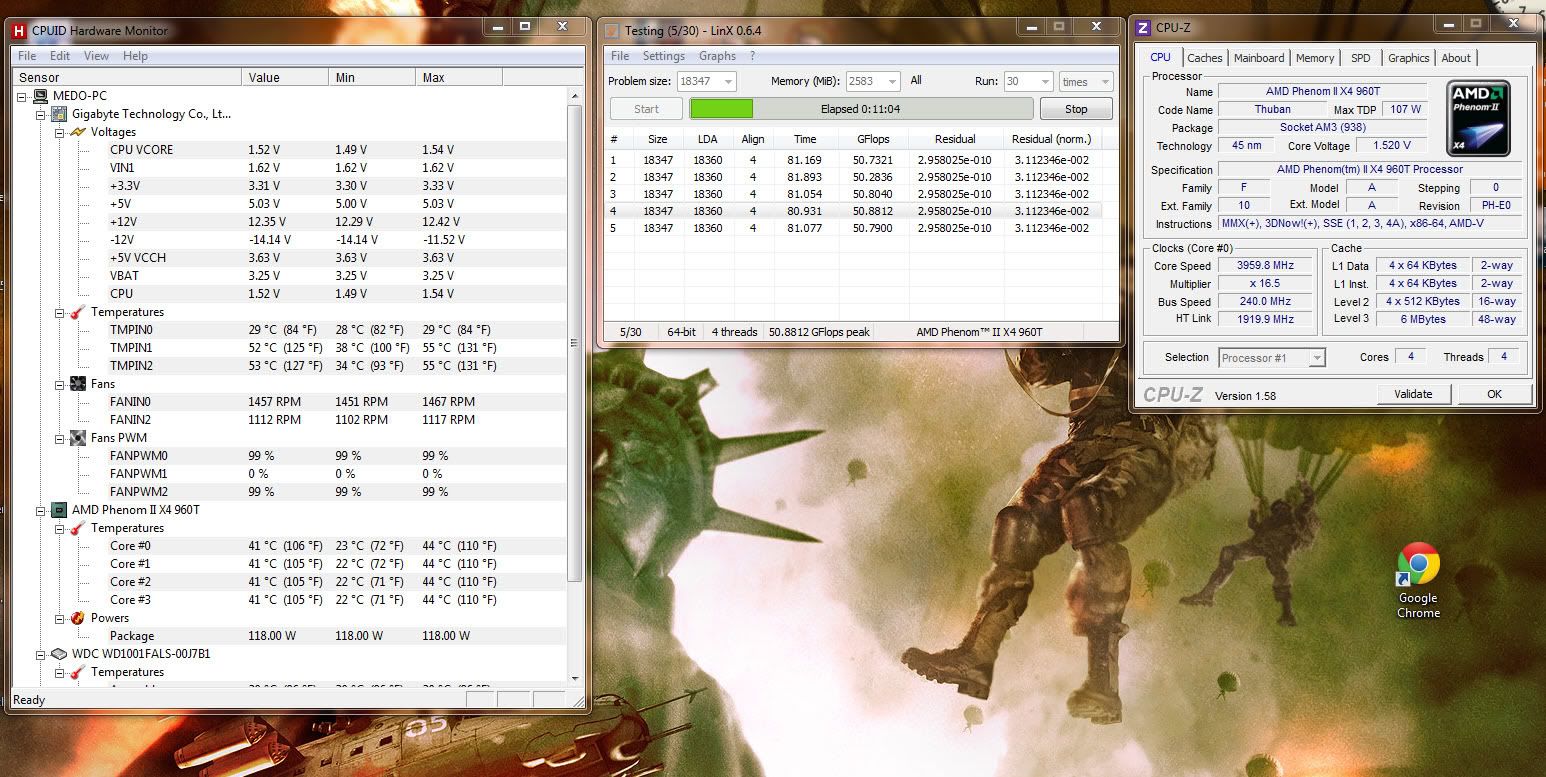Click the All memory button in LinX

click(916, 81)
